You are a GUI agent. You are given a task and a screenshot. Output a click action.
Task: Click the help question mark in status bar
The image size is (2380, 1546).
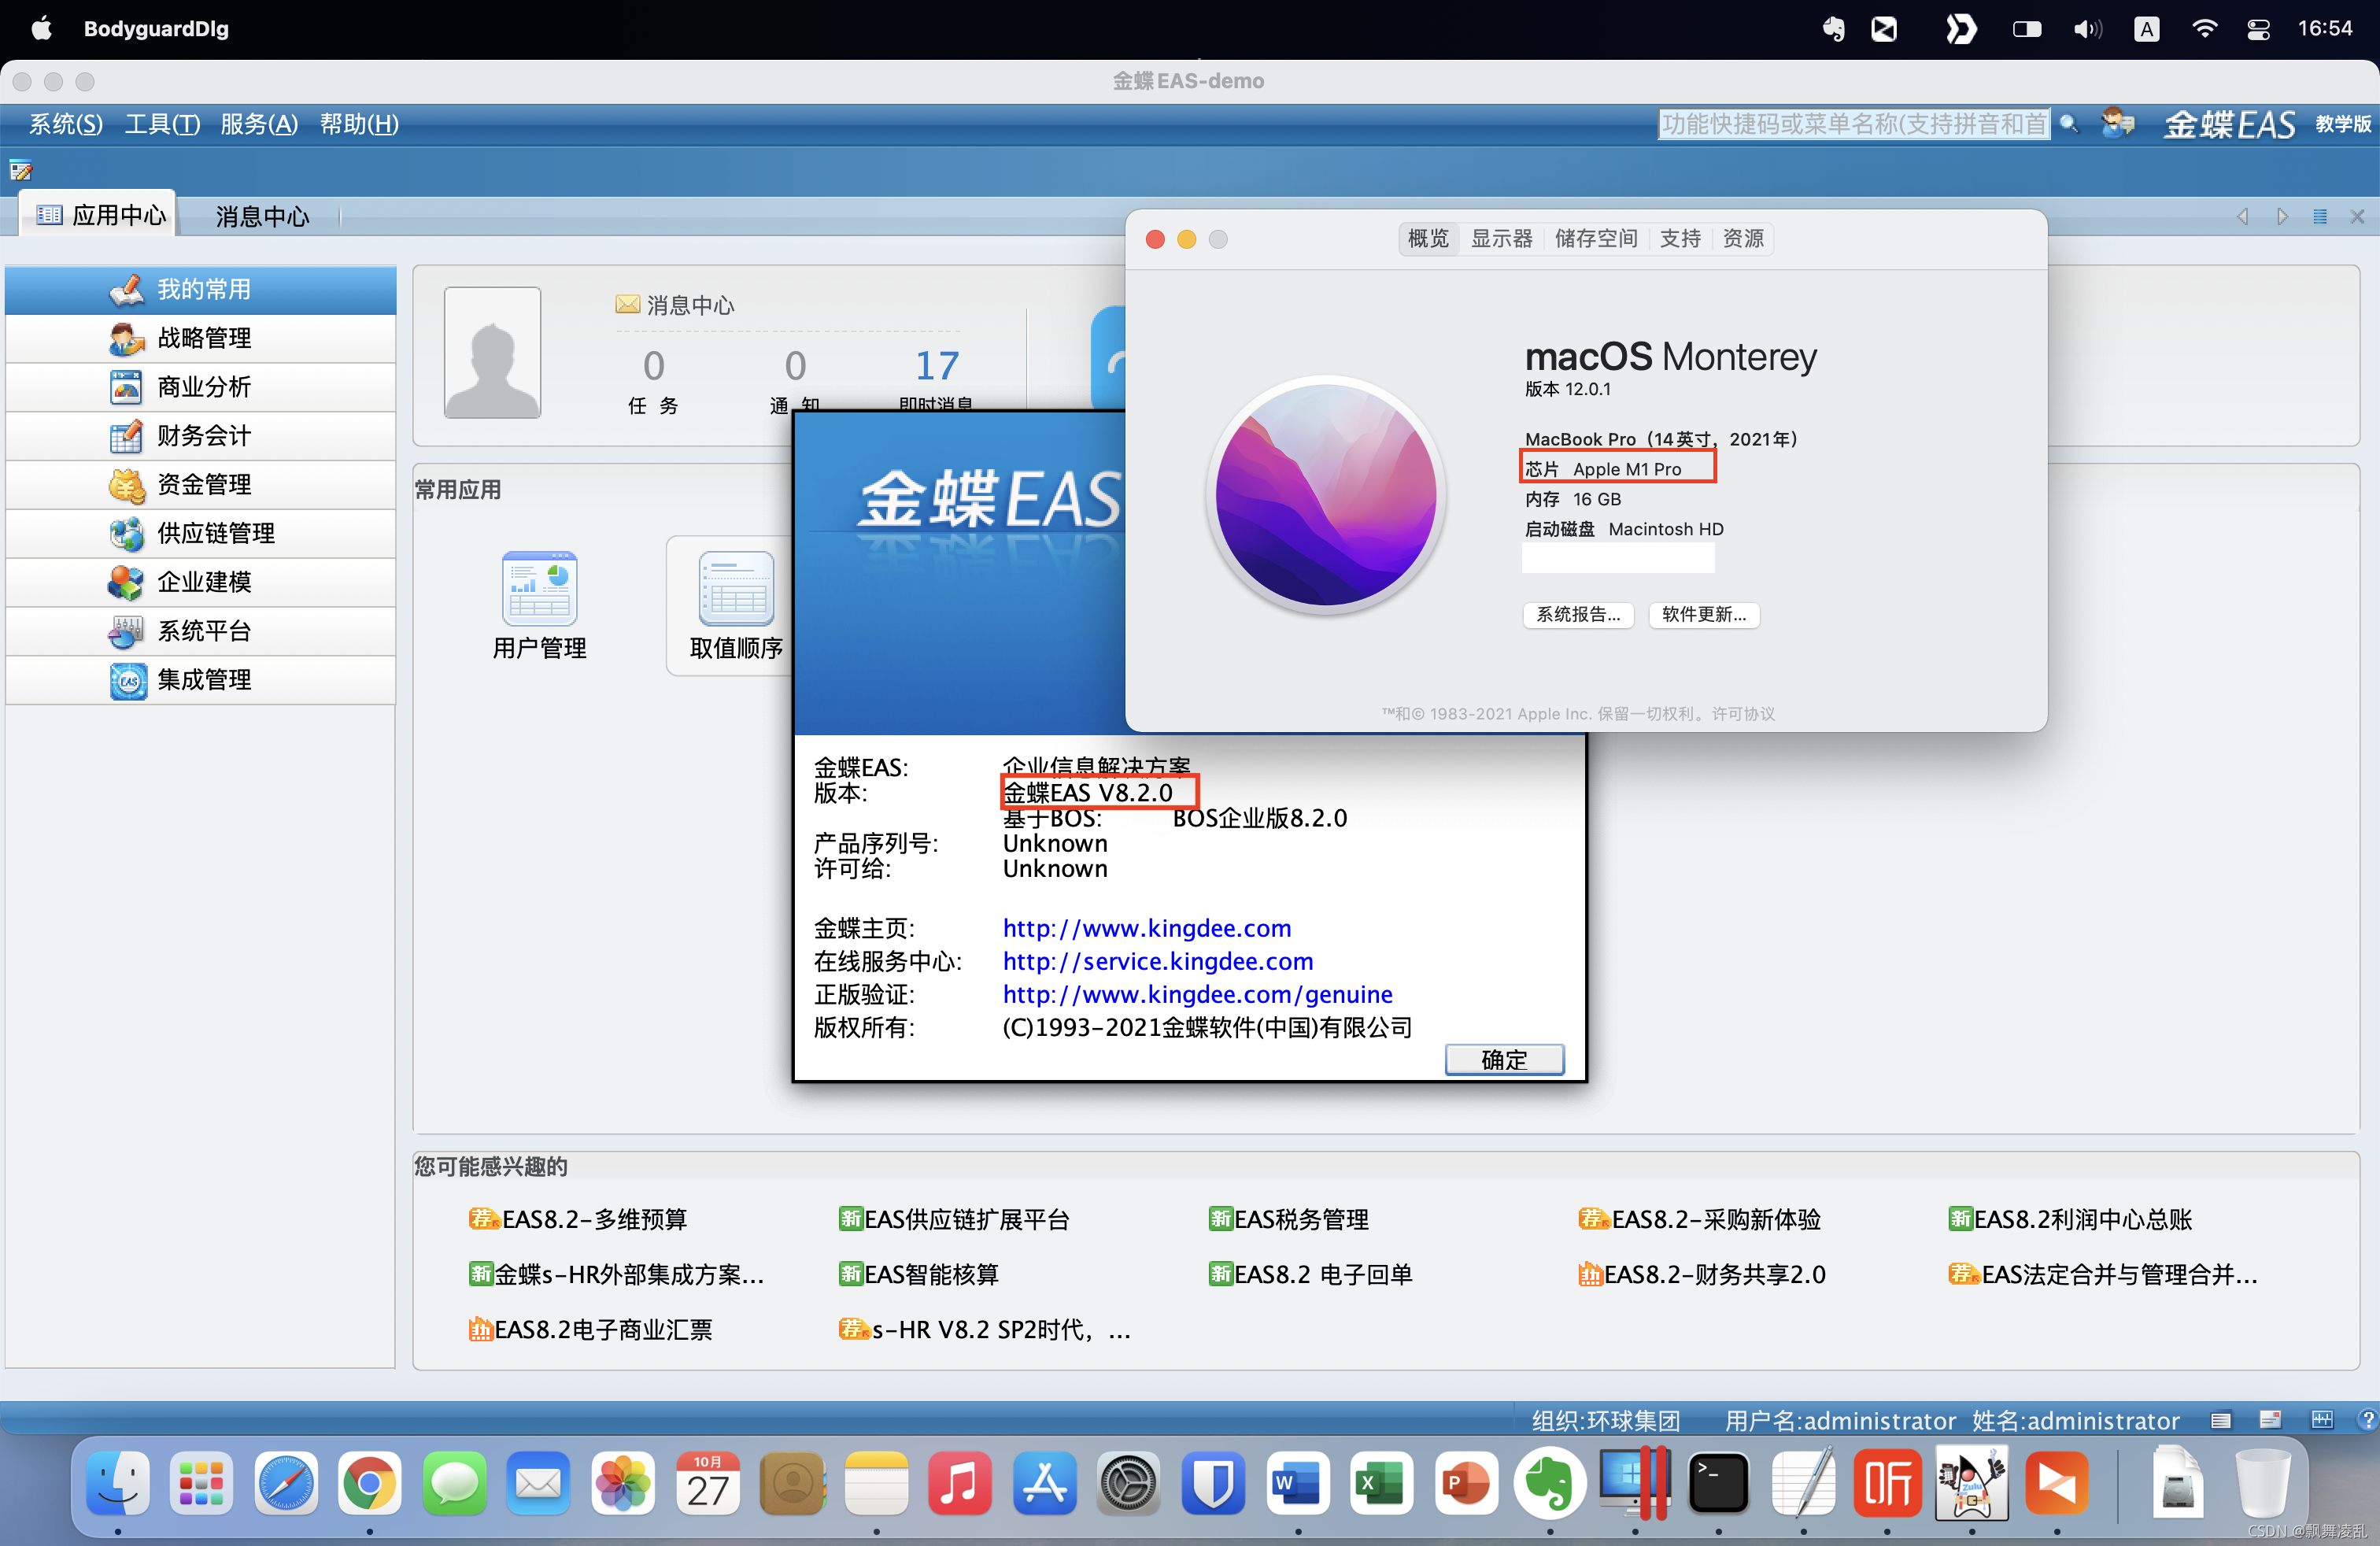coord(2367,1419)
